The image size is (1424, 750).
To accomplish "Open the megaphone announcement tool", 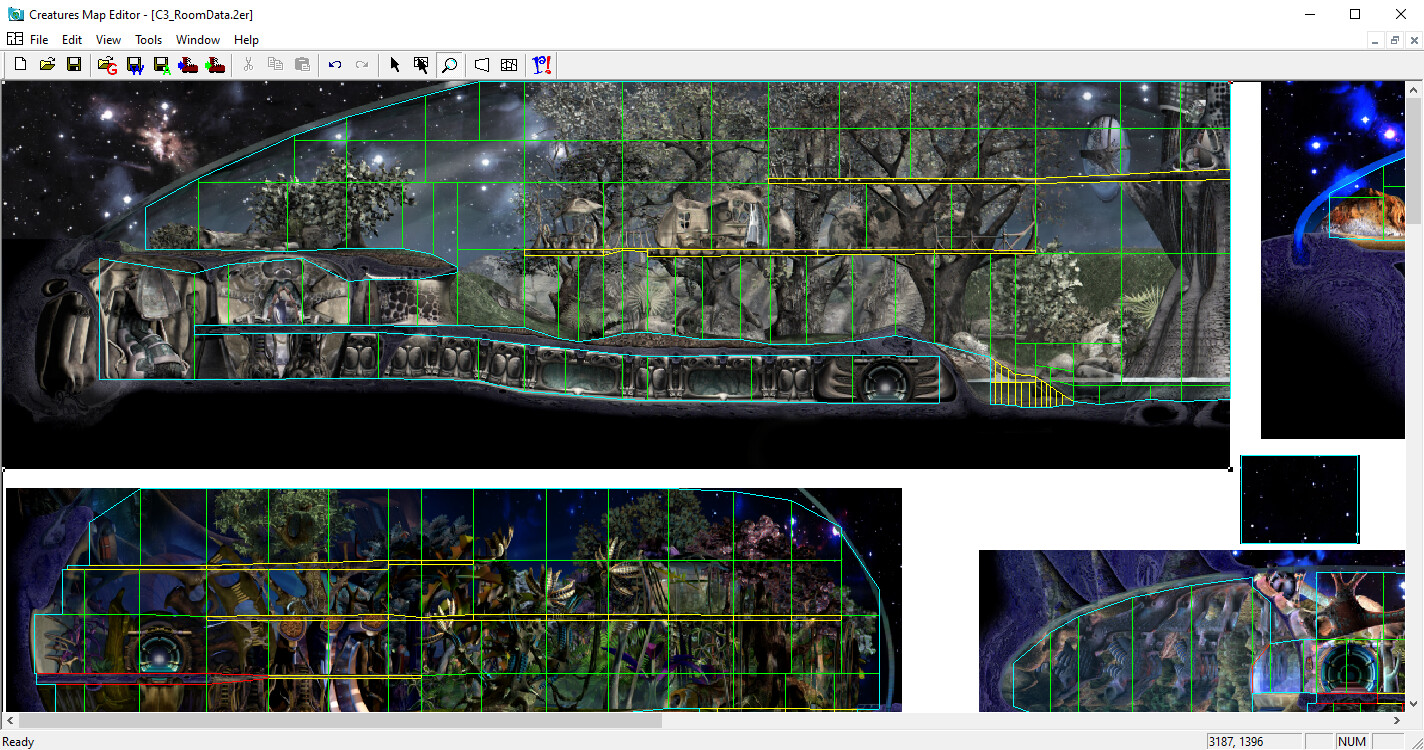I will (x=481, y=64).
